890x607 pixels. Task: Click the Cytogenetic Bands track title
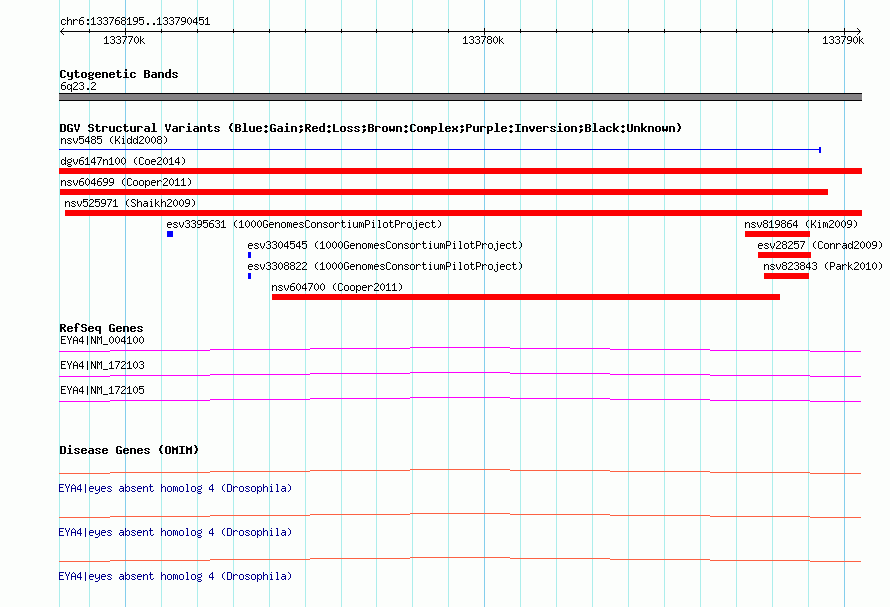click(119, 74)
